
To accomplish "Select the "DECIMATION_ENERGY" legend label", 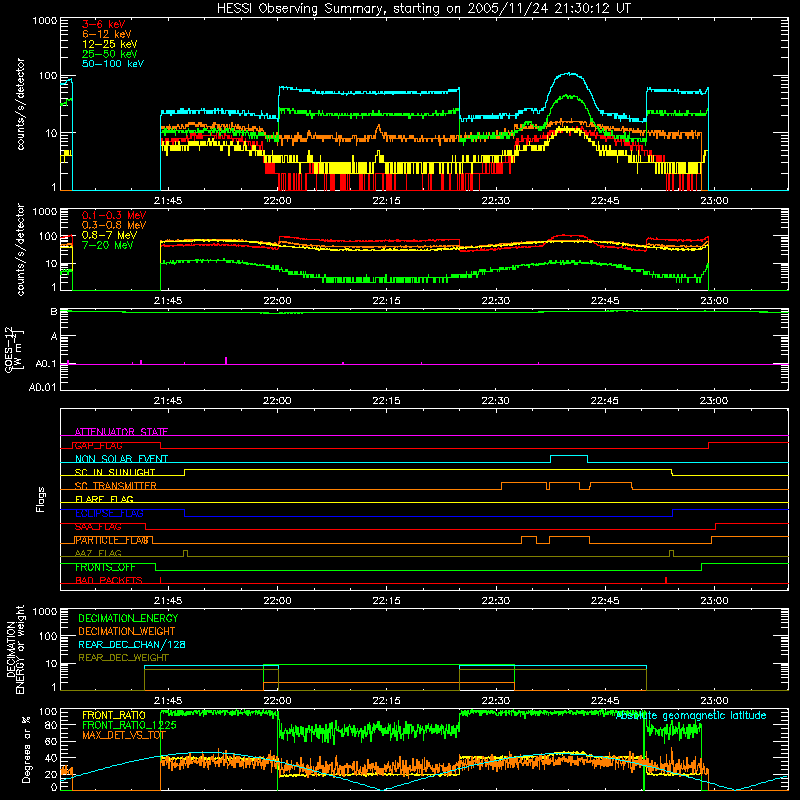I will click(128, 618).
